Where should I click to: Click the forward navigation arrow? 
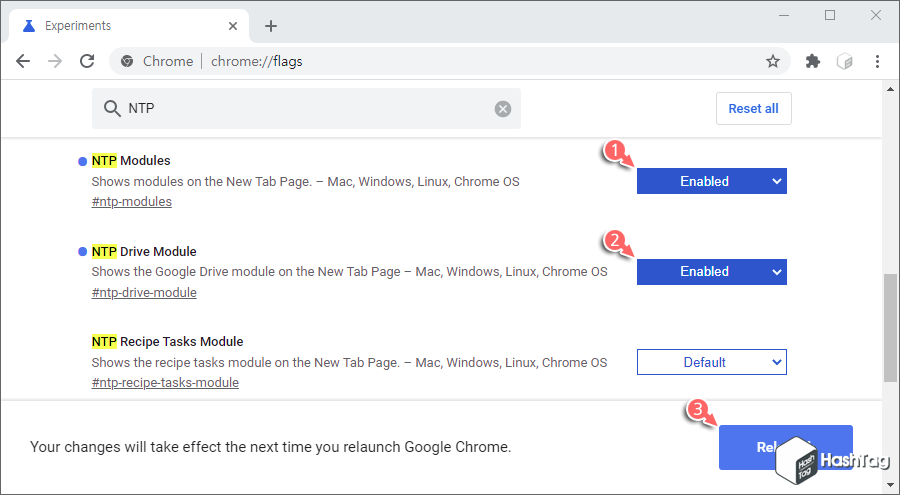[55, 61]
